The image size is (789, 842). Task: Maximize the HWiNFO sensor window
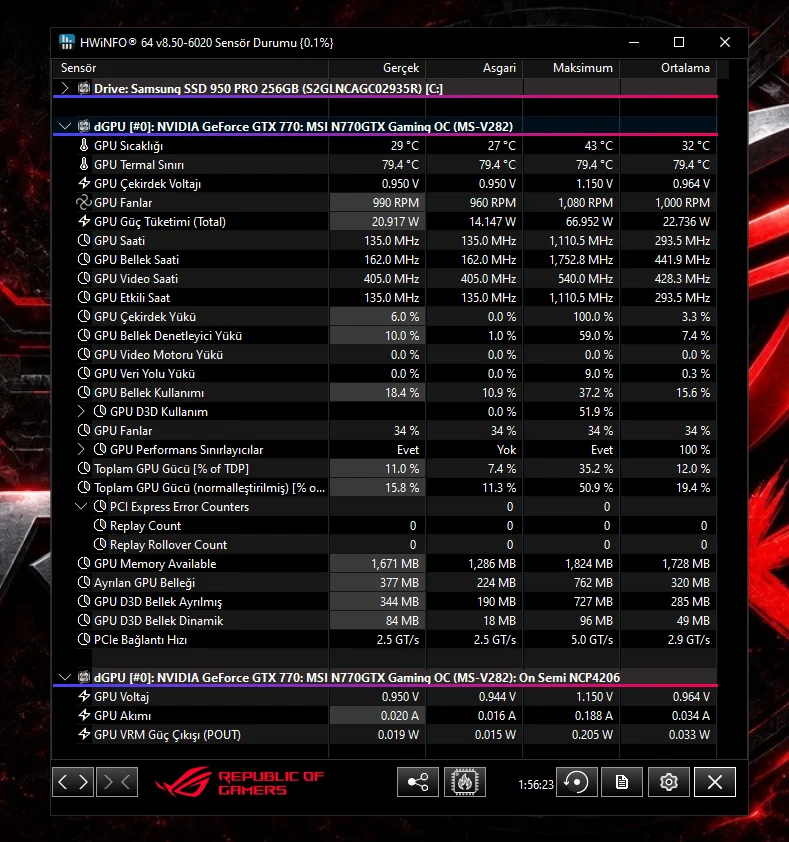pyautogui.click(x=679, y=42)
